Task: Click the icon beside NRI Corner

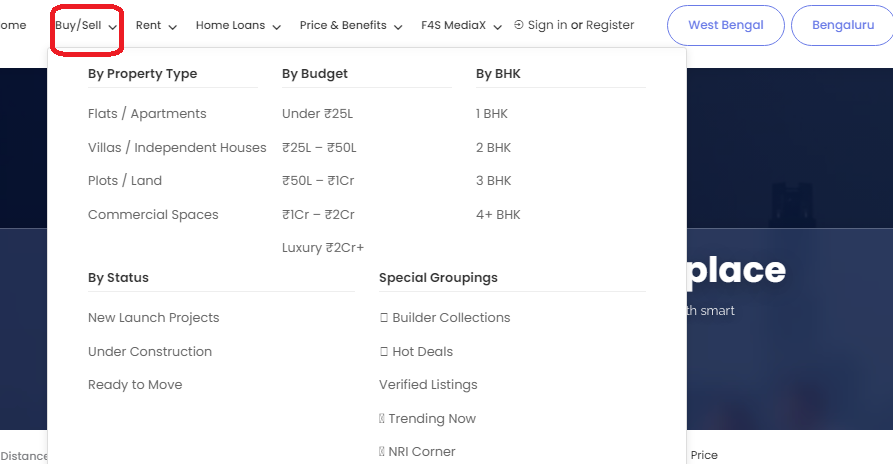Action: 382,452
